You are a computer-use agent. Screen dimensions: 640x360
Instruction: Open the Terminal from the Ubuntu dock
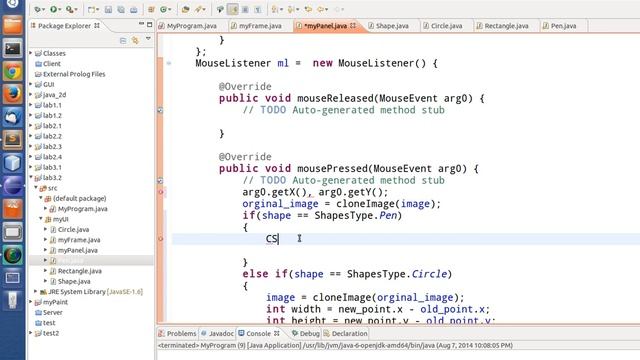point(13,49)
